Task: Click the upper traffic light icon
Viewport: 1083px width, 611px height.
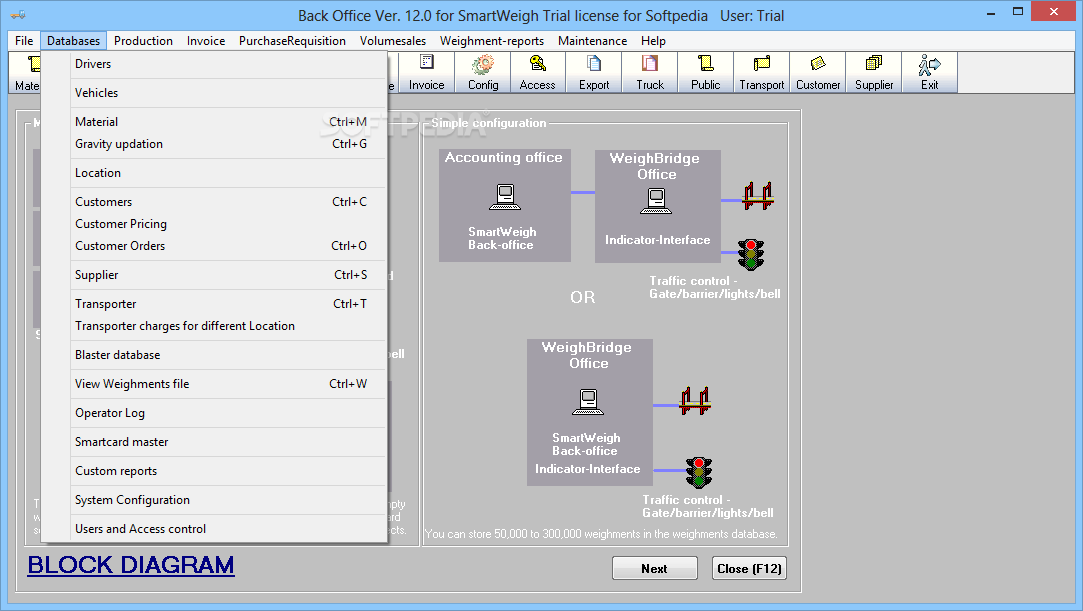Action: coord(751,254)
